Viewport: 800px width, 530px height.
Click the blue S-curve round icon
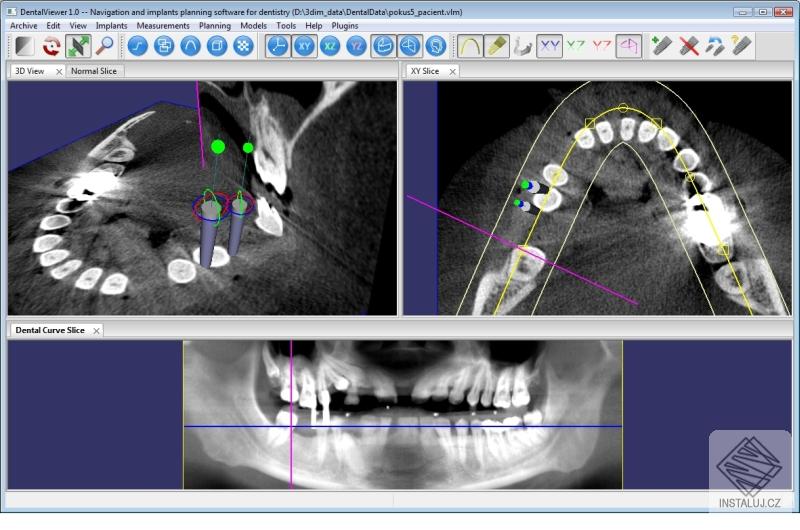138,46
